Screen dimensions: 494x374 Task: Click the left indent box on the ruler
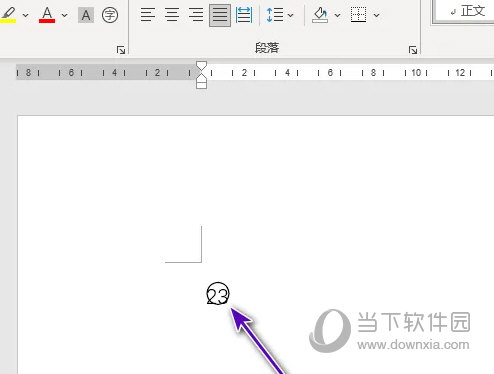coord(201,85)
